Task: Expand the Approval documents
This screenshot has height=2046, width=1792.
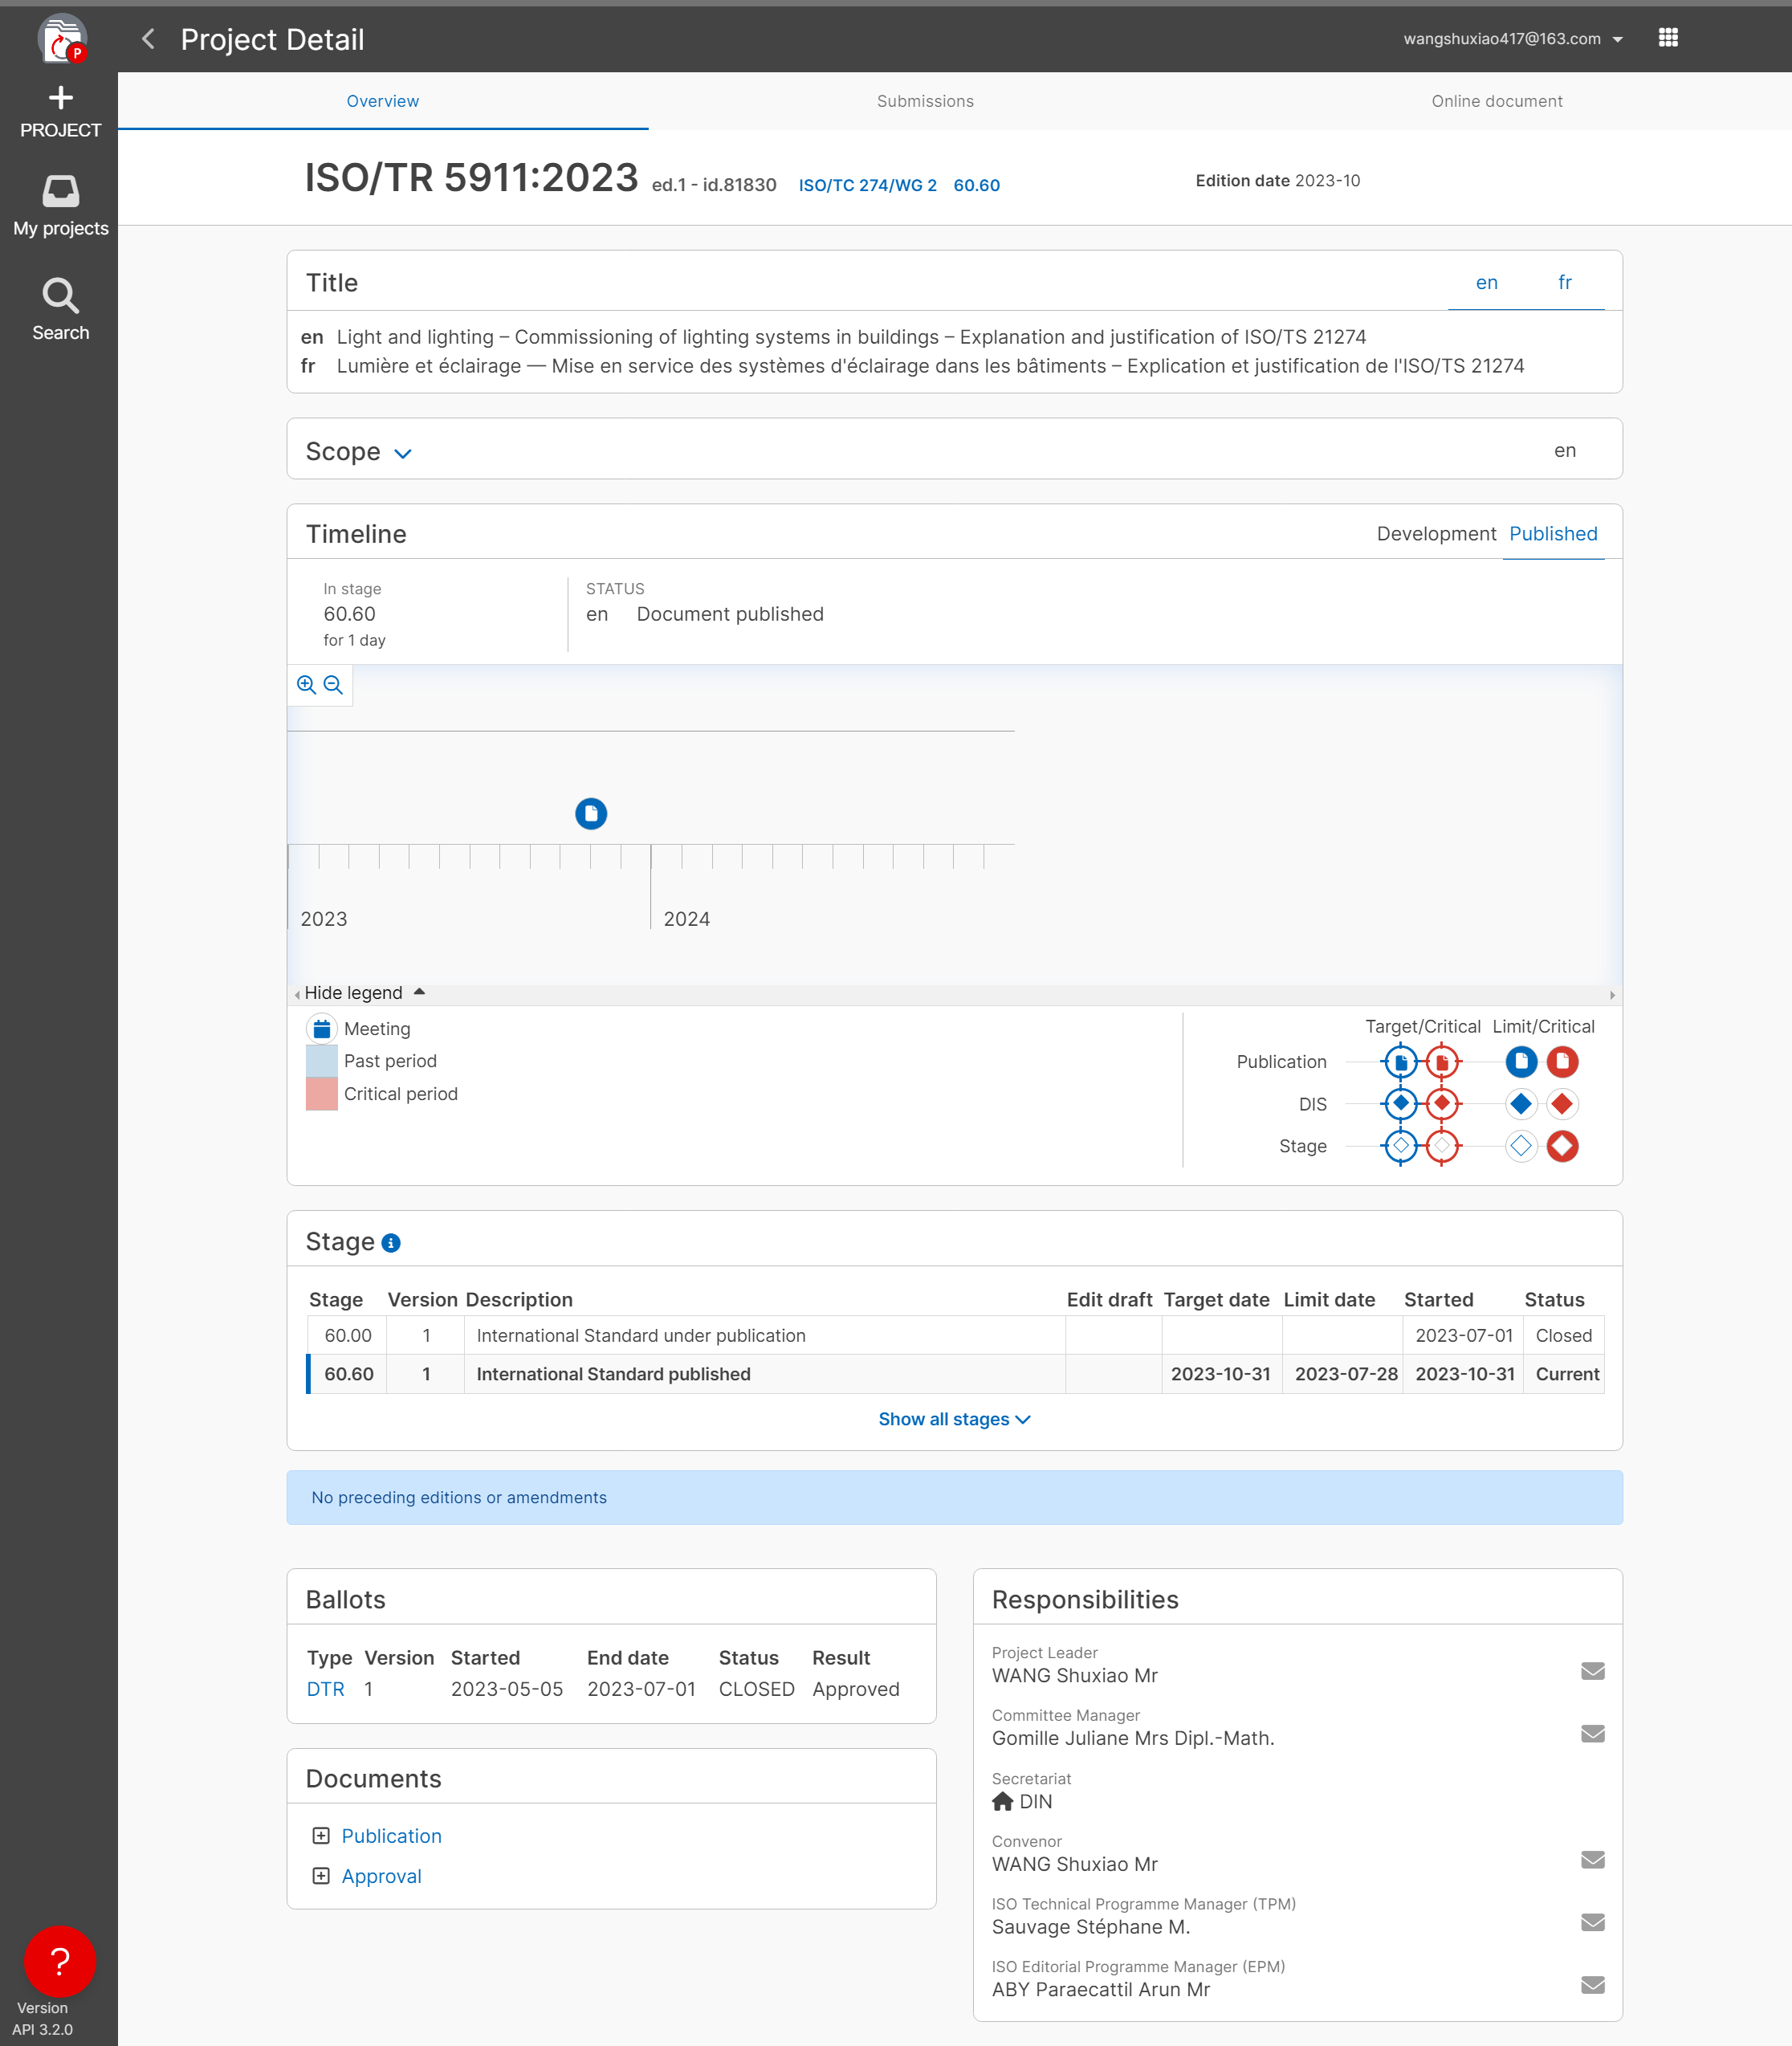Action: [x=321, y=1876]
